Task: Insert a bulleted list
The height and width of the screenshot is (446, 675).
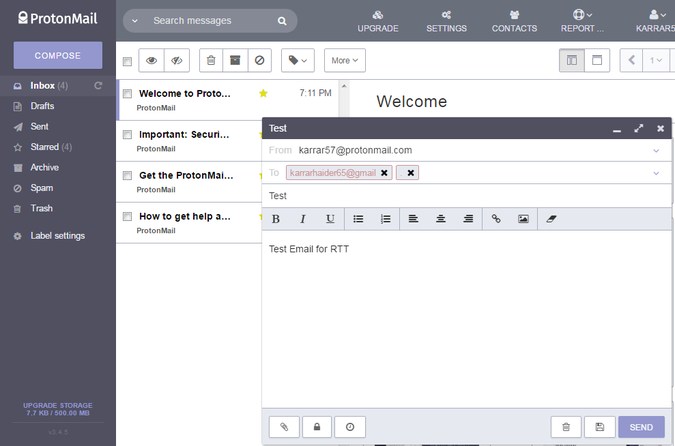Action: [358, 219]
